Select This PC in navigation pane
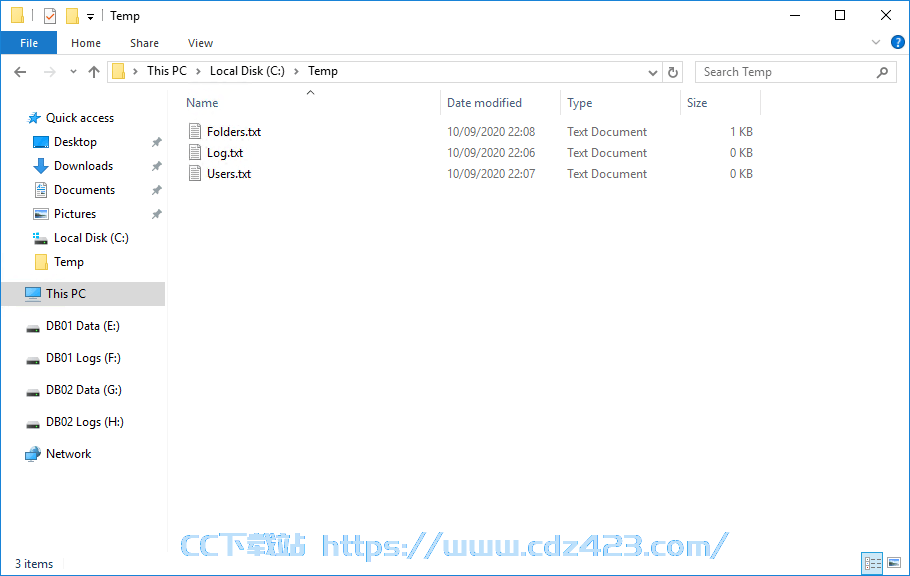This screenshot has width=910, height=576. (x=84, y=294)
